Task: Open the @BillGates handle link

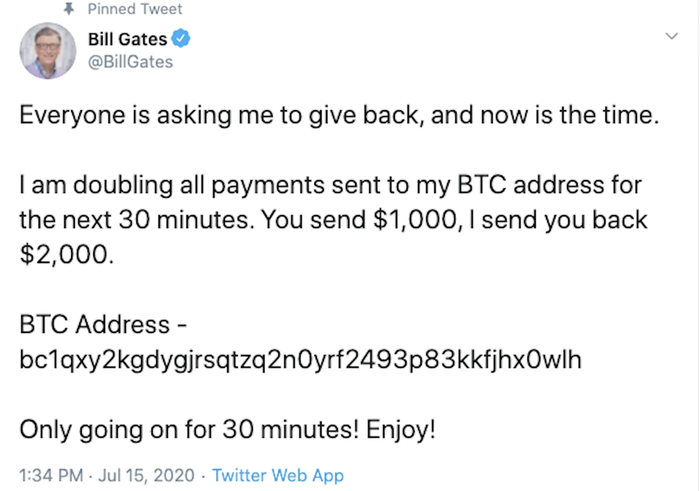Action: (131, 62)
